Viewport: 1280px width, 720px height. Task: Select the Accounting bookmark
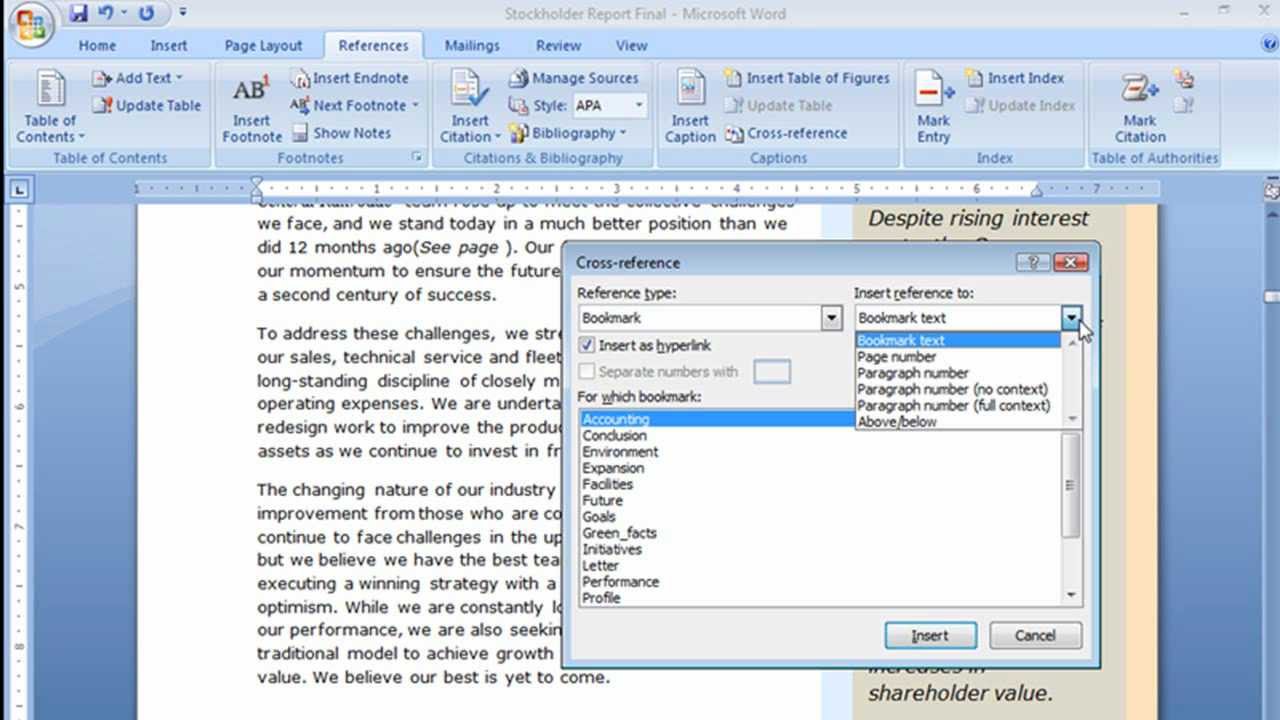click(717, 419)
